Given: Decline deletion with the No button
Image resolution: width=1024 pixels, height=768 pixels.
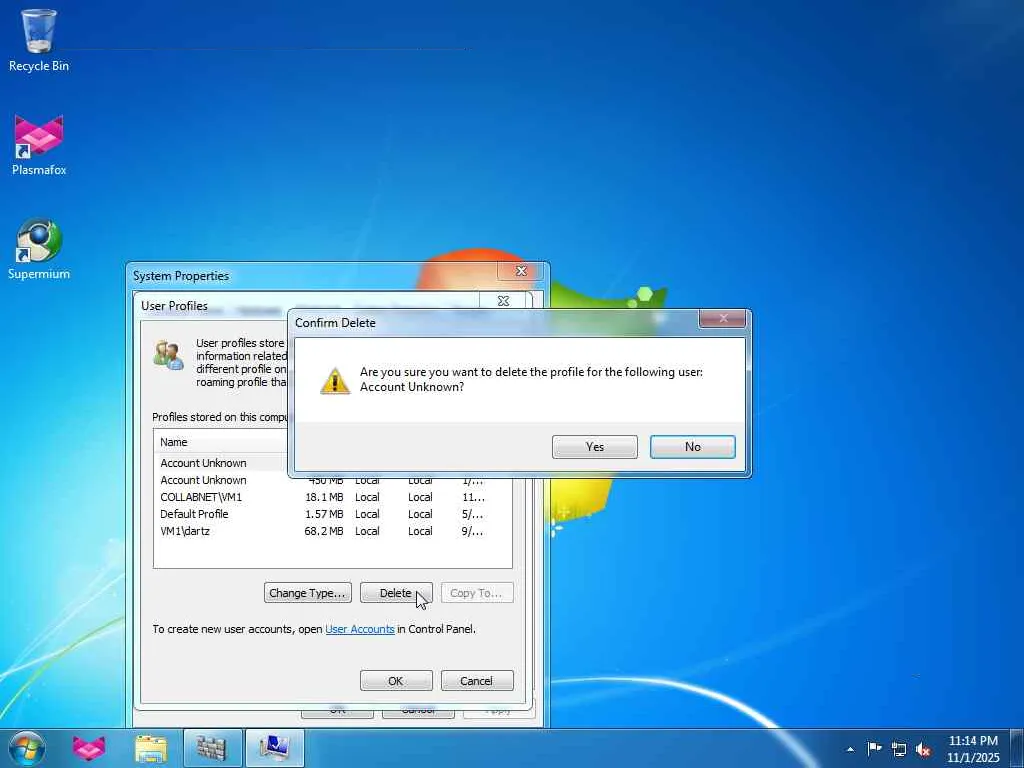Looking at the screenshot, I should click(692, 447).
